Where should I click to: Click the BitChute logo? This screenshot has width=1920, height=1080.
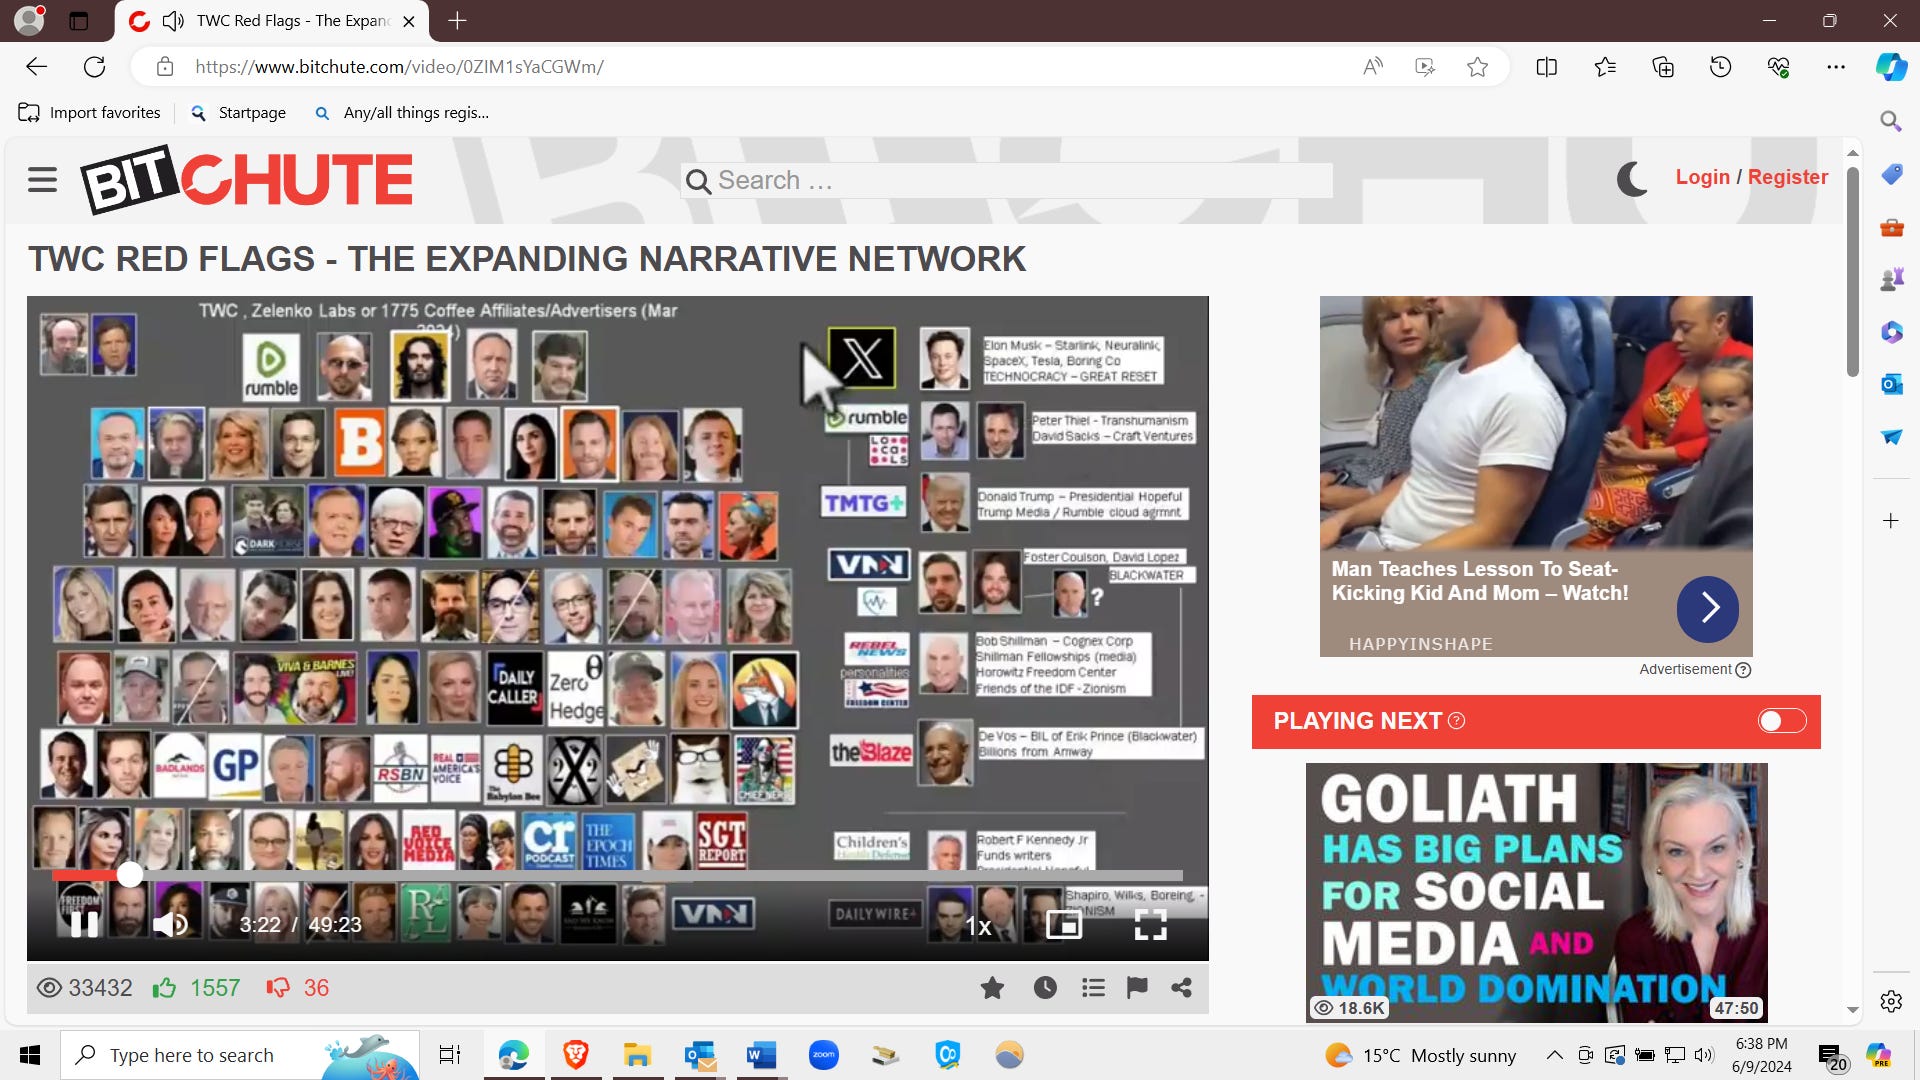pos(246,180)
